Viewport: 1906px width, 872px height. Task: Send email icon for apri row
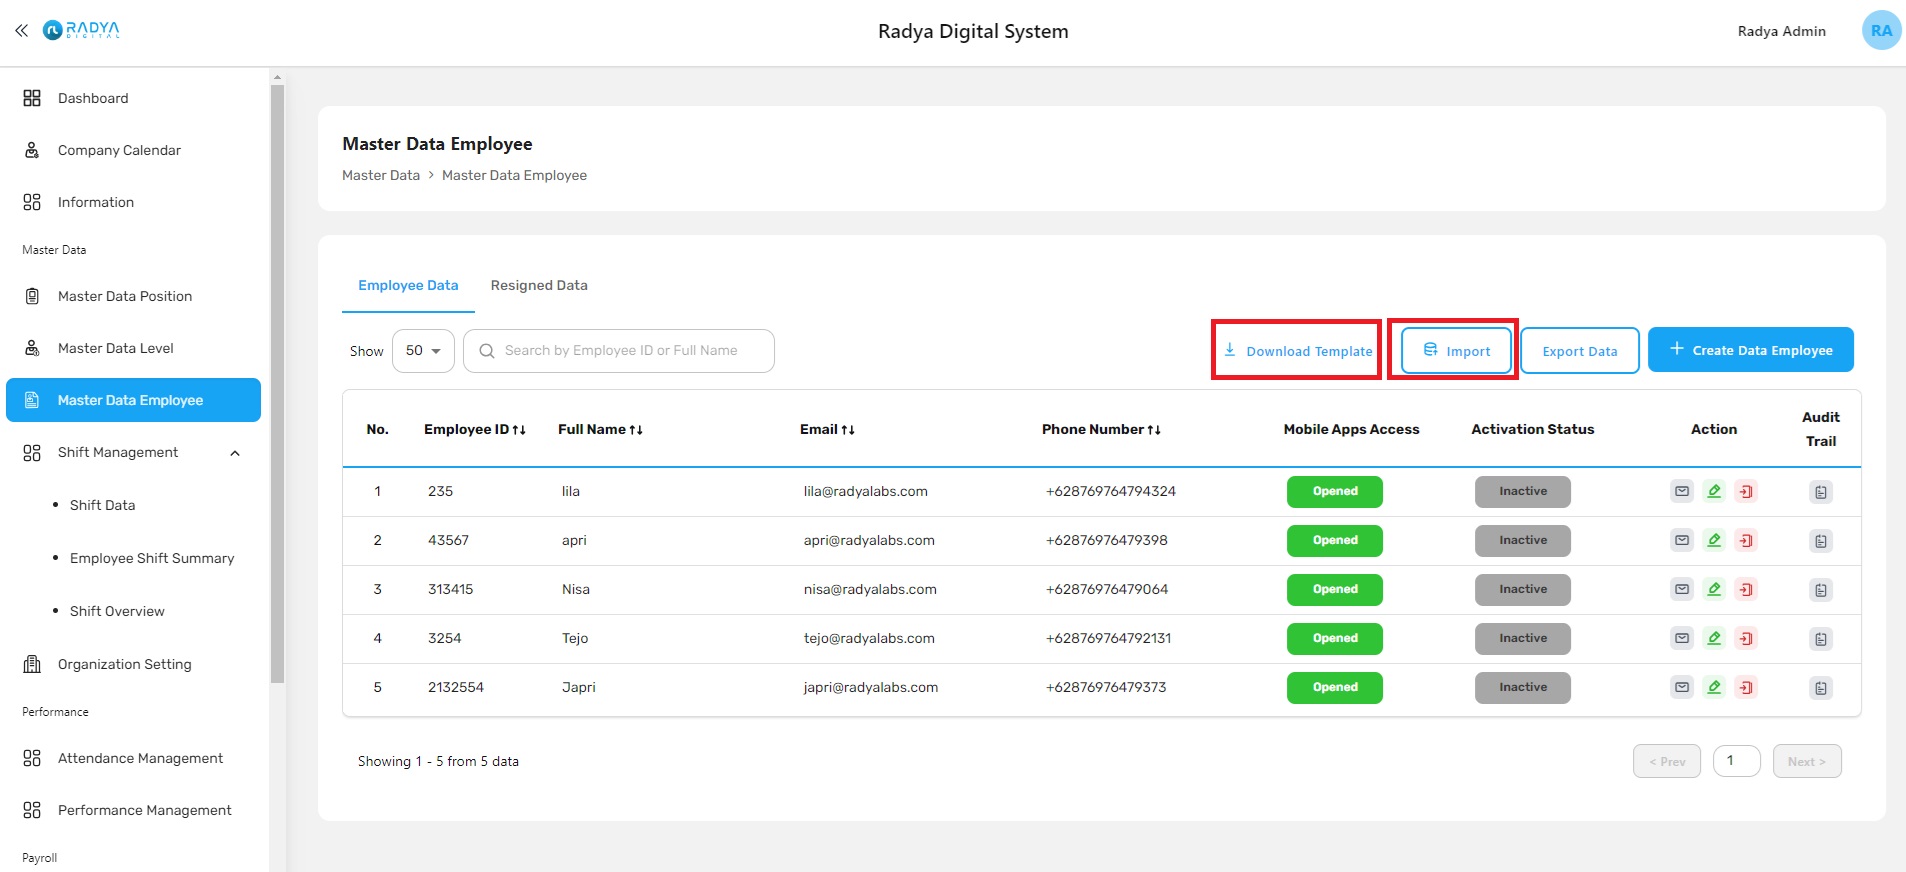pyautogui.click(x=1682, y=540)
